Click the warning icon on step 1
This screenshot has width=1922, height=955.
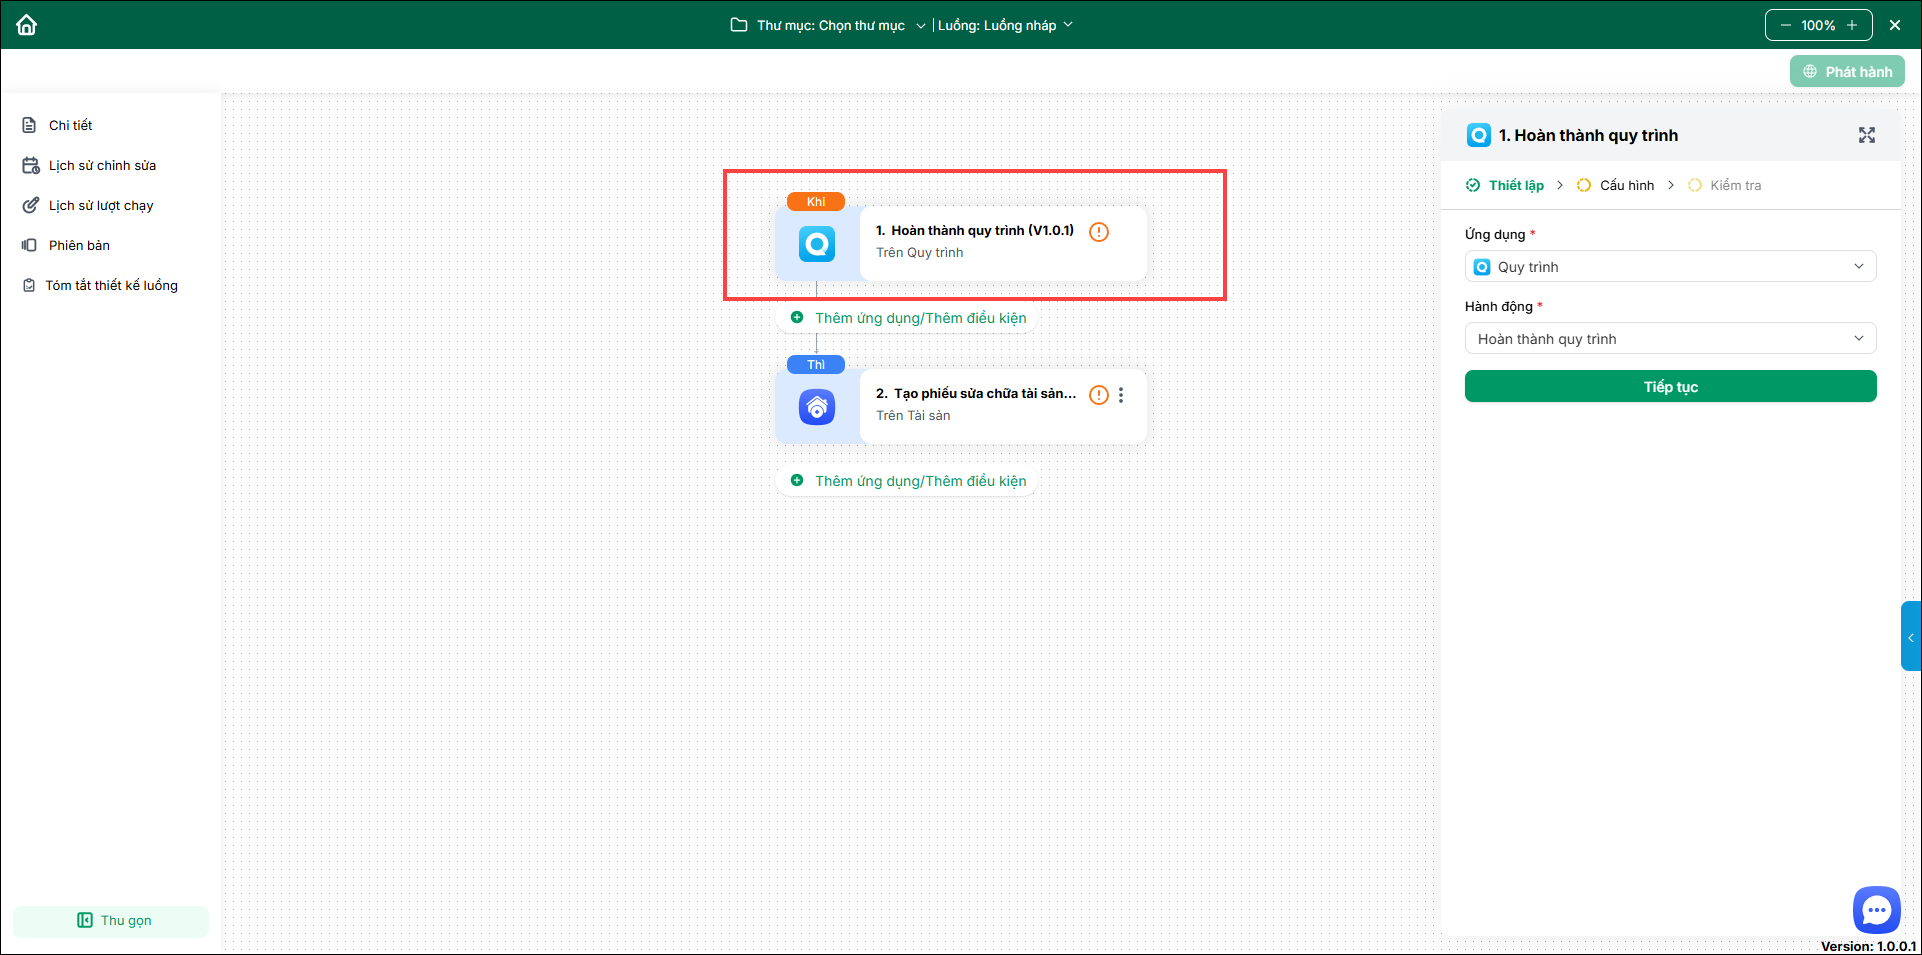click(1099, 232)
